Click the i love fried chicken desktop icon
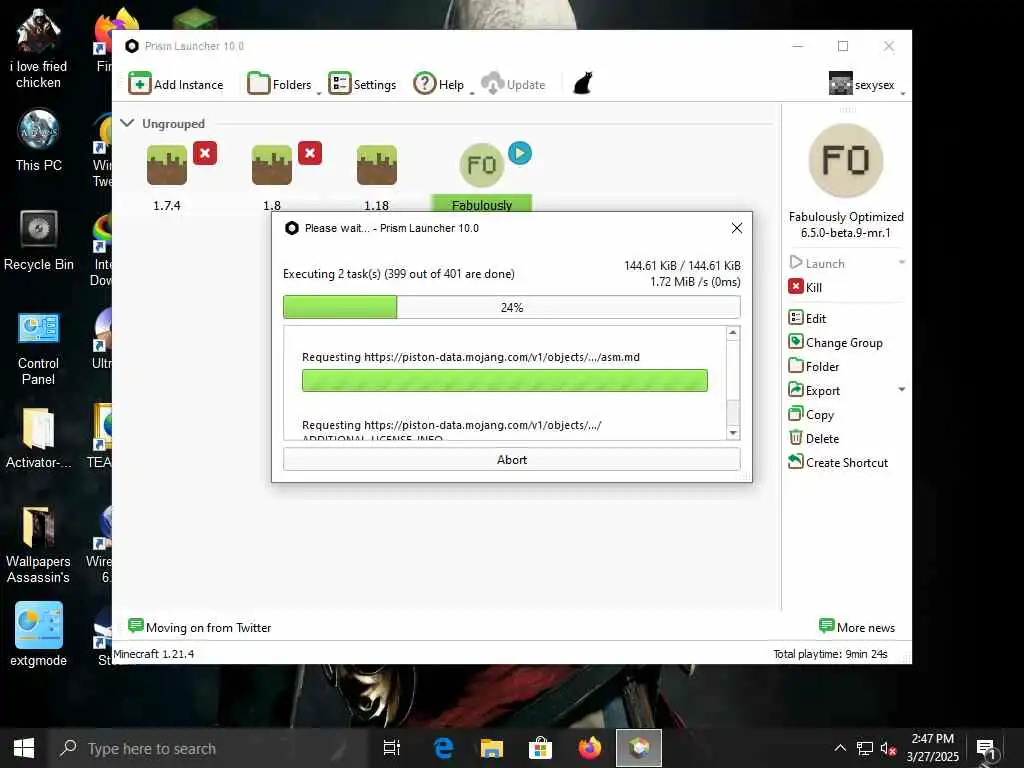Image resolution: width=1024 pixels, height=768 pixels. point(39,50)
